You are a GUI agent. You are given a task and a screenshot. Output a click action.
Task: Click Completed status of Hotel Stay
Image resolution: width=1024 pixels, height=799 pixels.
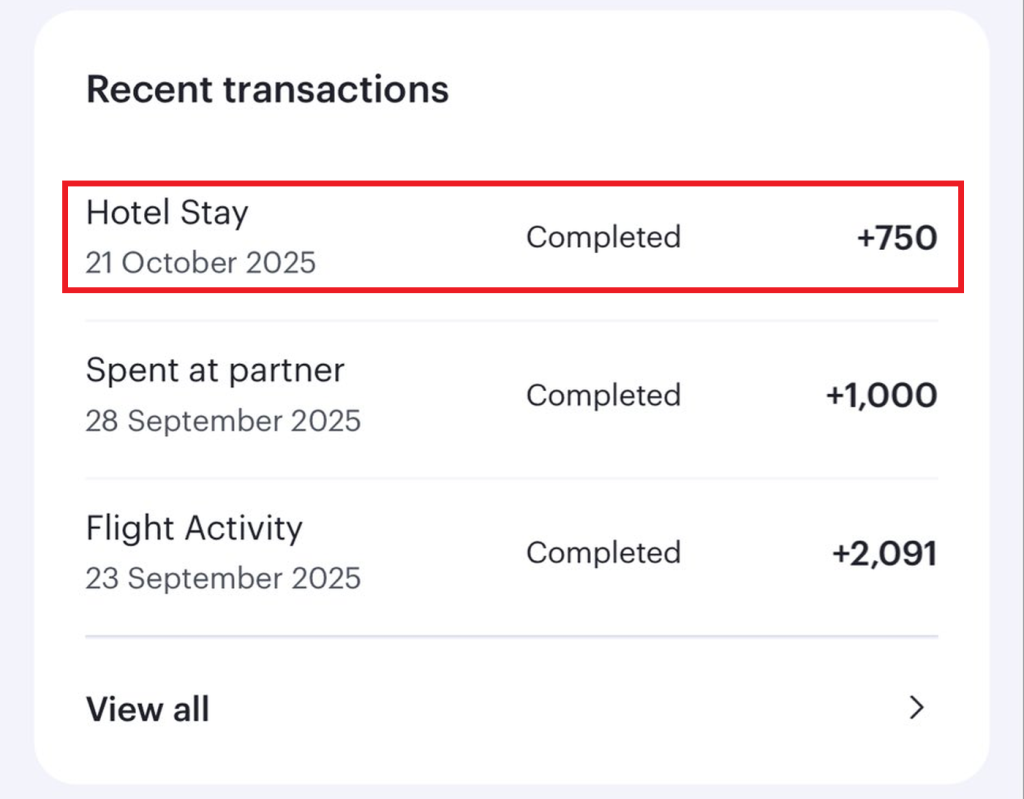pyautogui.click(x=603, y=237)
